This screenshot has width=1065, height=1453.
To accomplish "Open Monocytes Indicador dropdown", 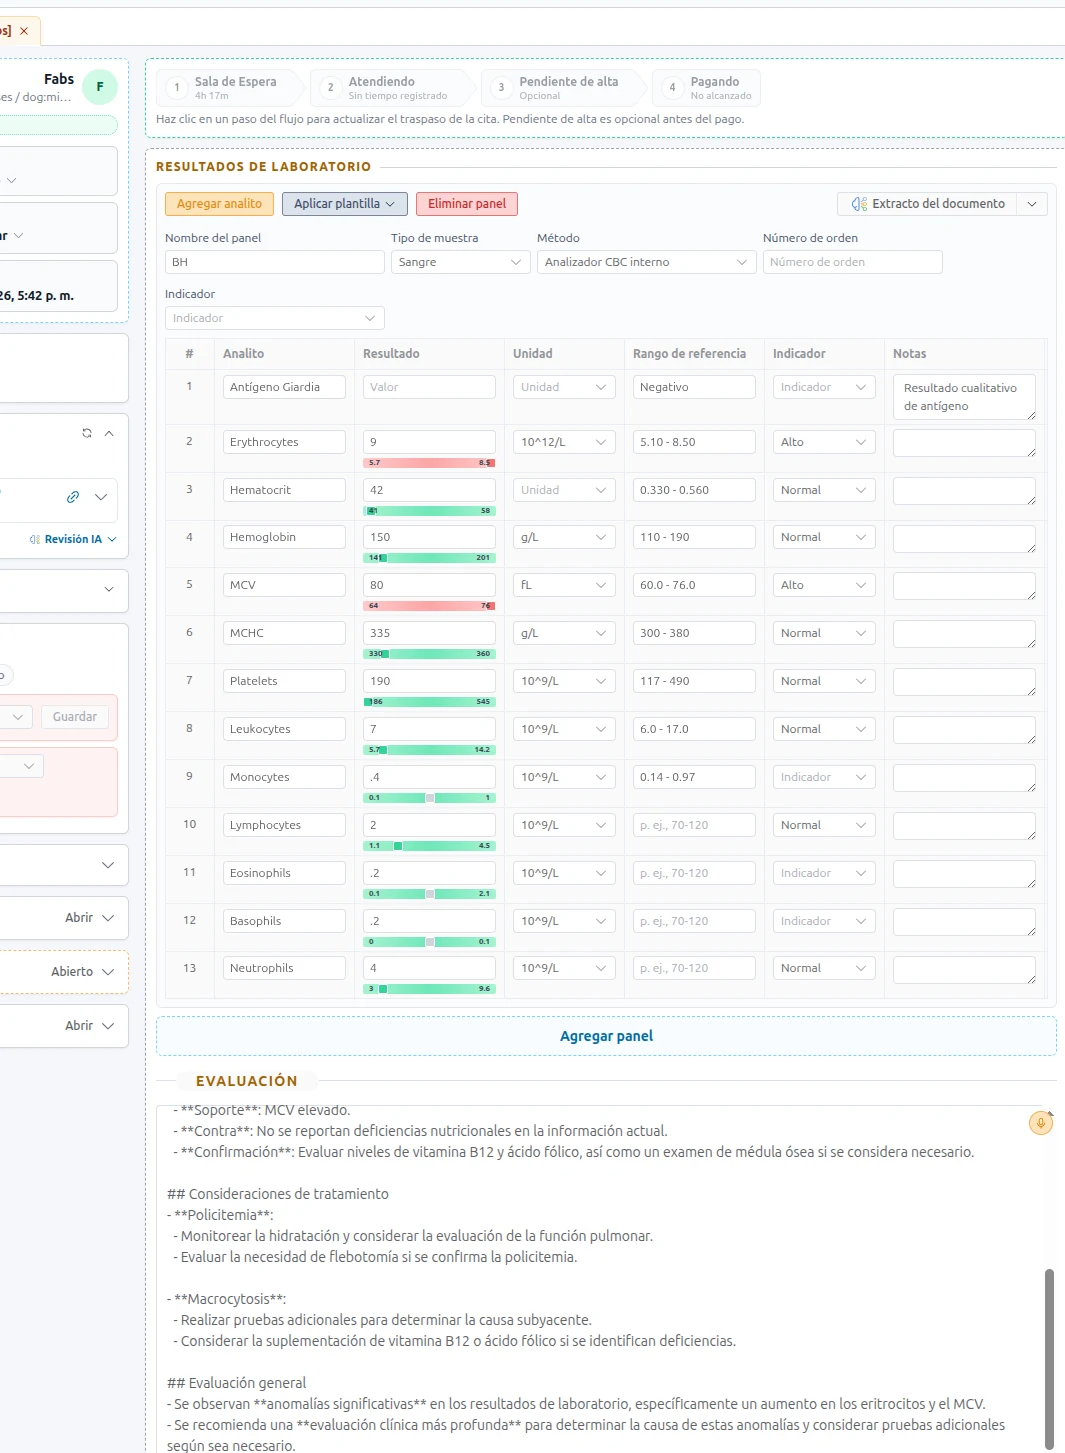I will coord(824,777).
